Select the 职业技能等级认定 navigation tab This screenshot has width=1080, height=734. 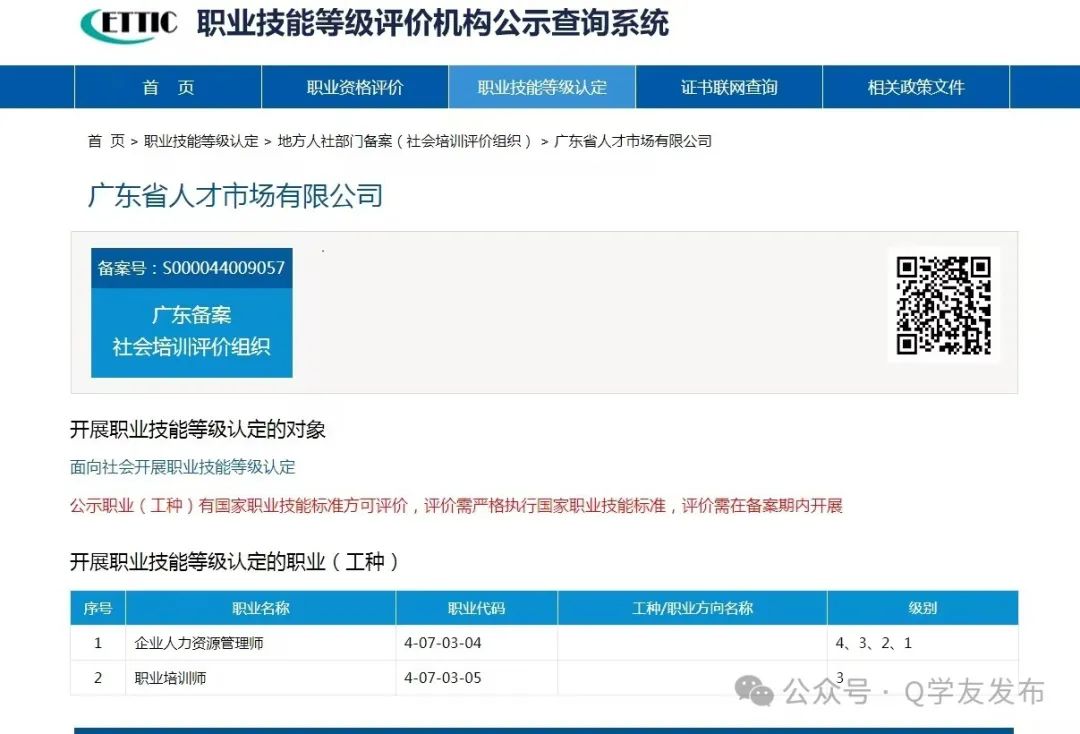coord(542,87)
